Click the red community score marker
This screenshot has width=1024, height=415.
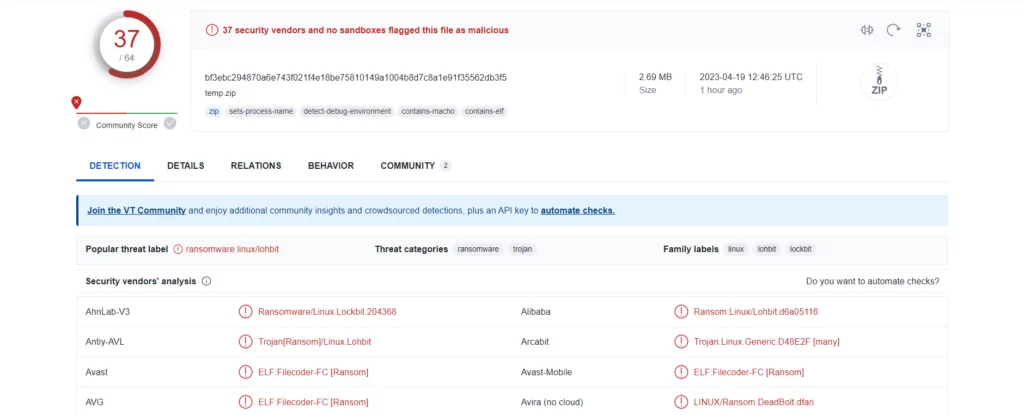point(76,103)
